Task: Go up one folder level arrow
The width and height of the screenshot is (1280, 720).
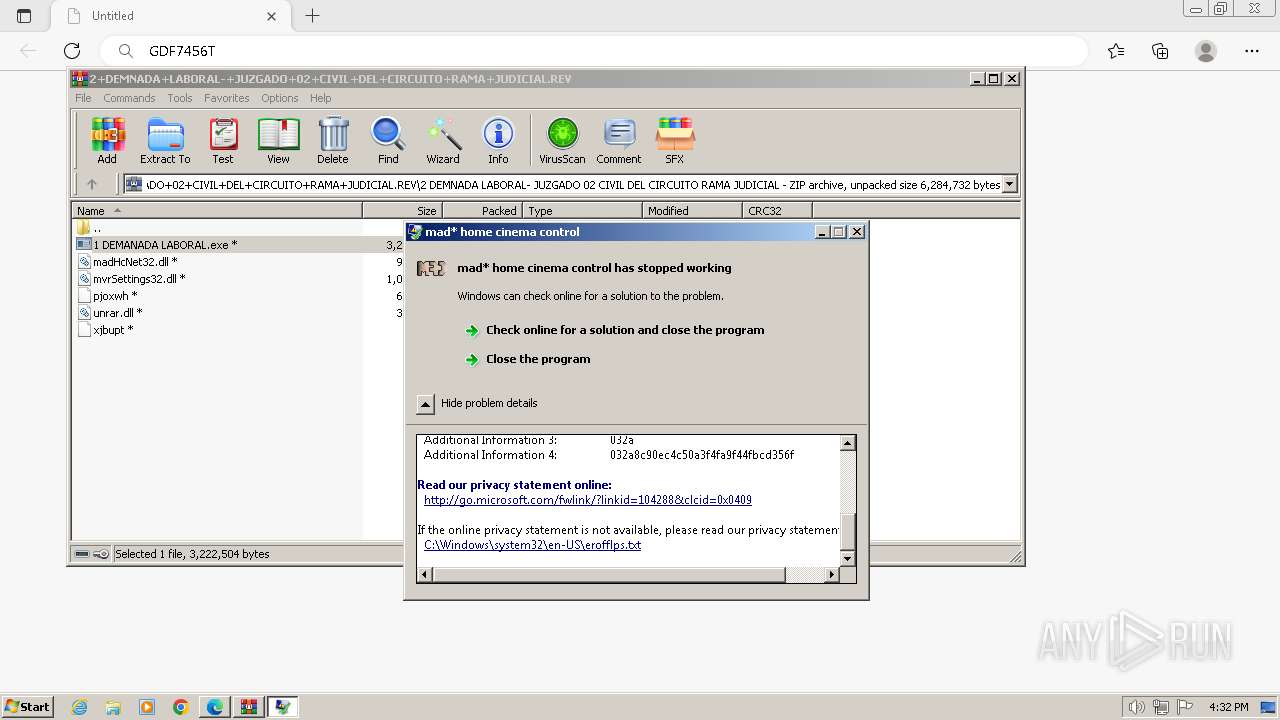Action: [92, 184]
